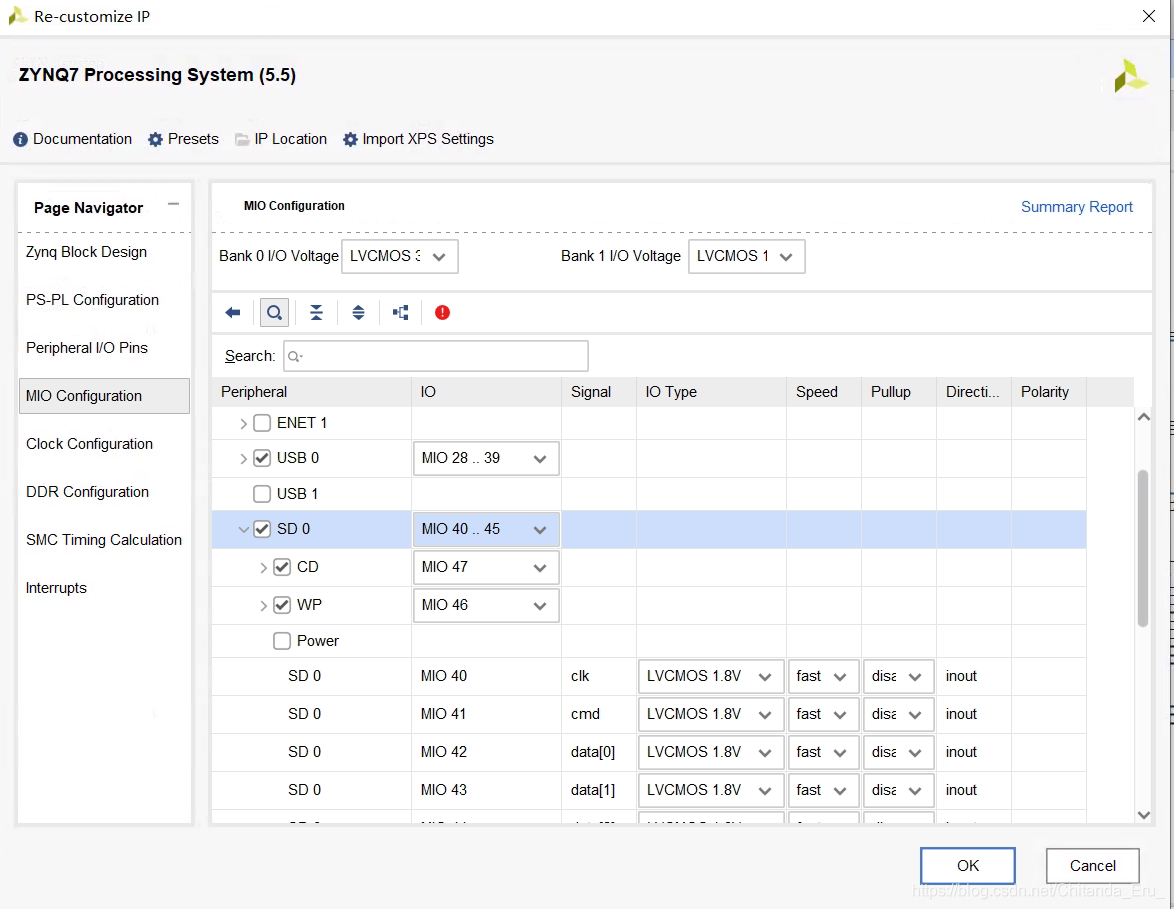Minimize the Page Navigator panel
The image size is (1174, 909).
[174, 204]
